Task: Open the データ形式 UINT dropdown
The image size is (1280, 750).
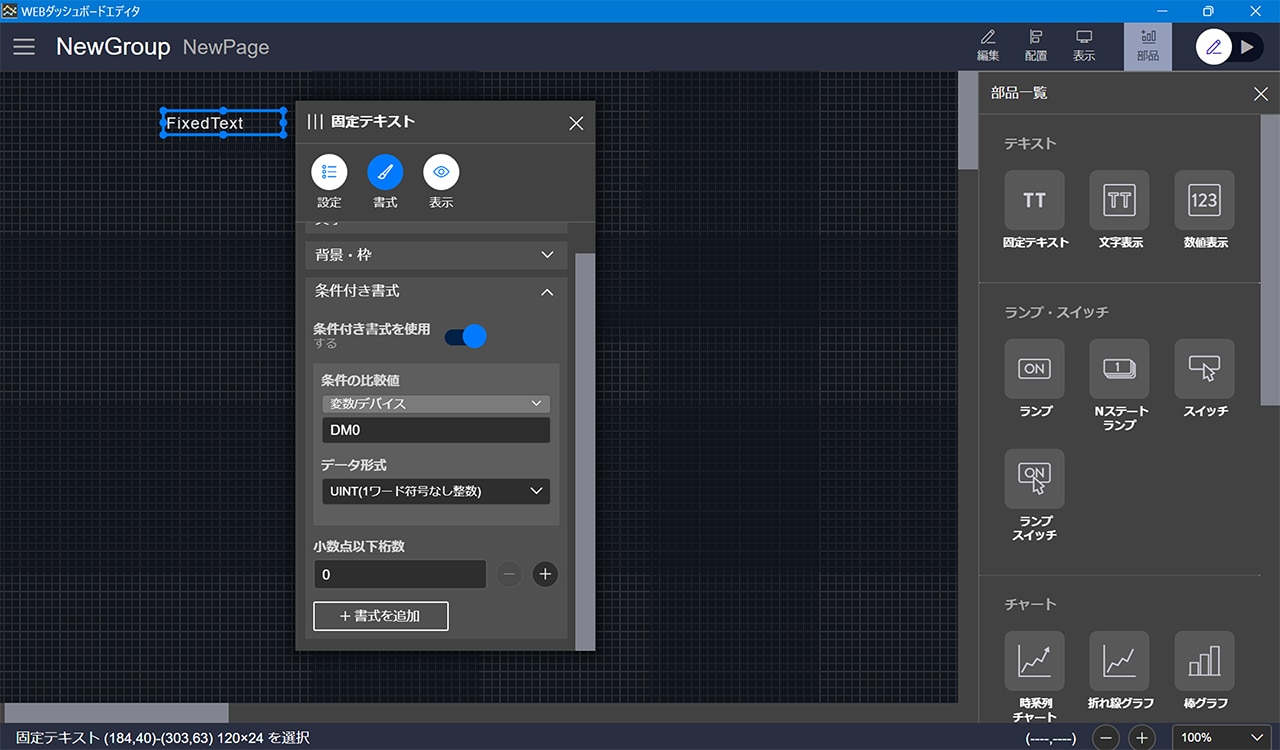Action: coord(436,491)
